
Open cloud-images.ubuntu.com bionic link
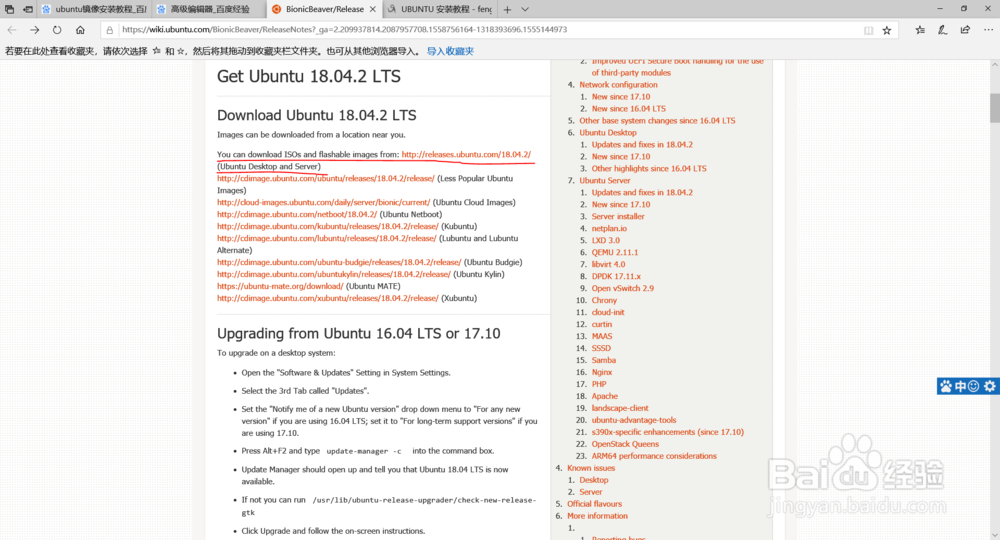323,203
